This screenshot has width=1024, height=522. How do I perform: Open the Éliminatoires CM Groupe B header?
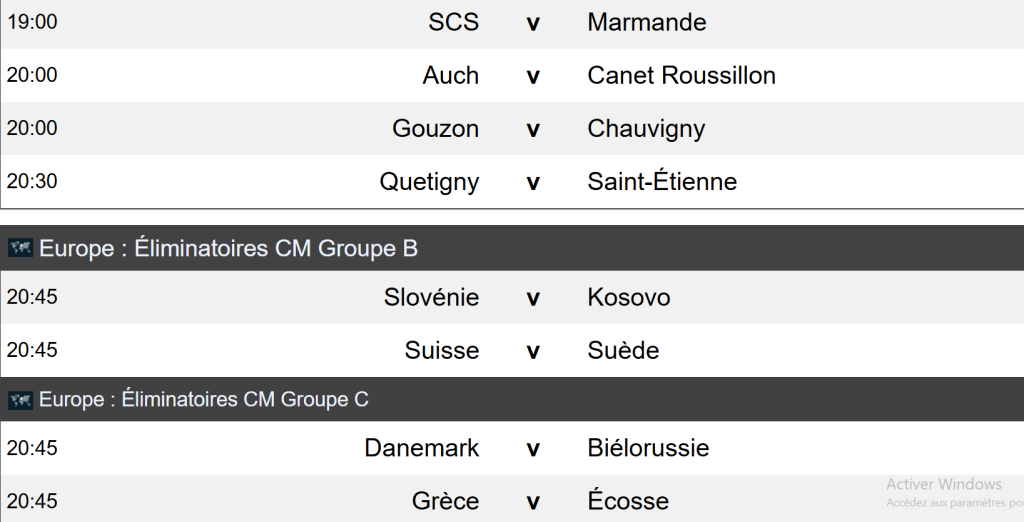click(228, 249)
